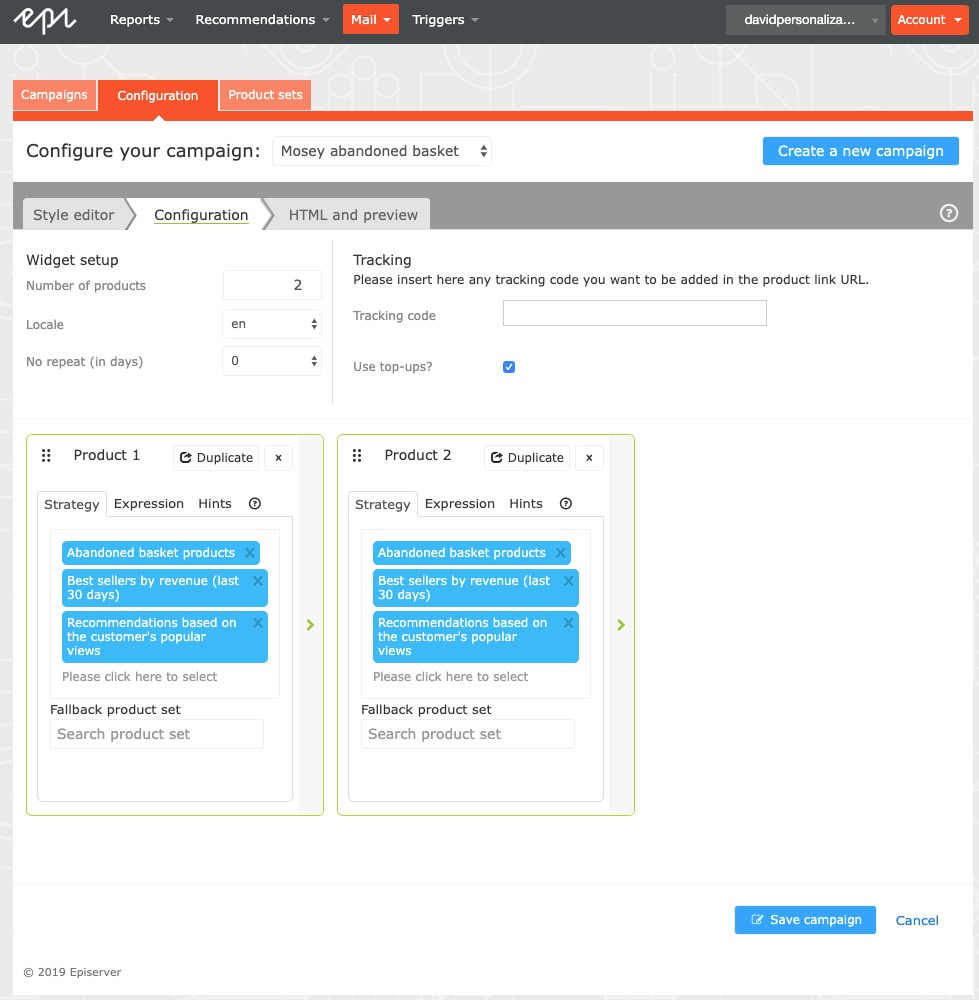The width and height of the screenshot is (979, 1000).
Task: Toggle the Use top-ups checkbox
Action: pyautogui.click(x=509, y=367)
